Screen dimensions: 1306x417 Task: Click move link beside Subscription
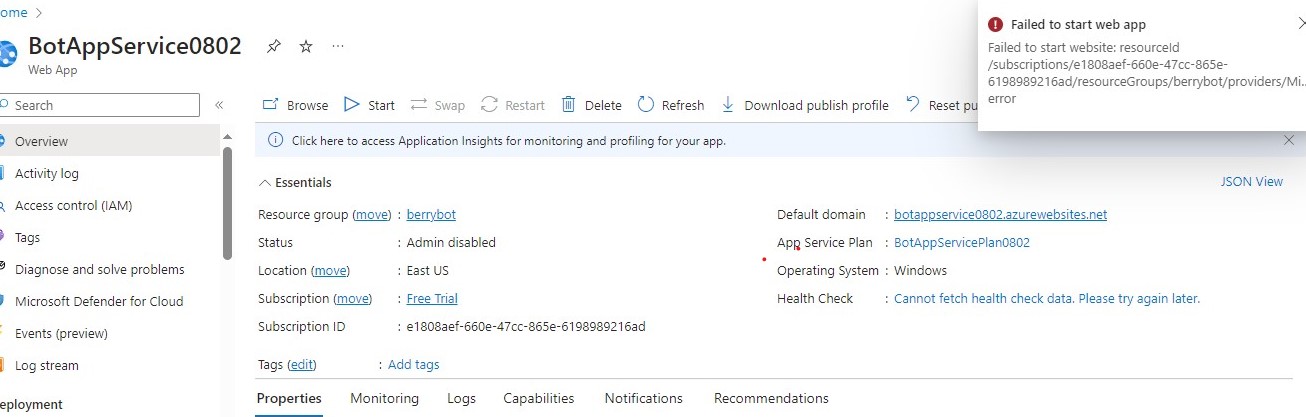352,298
